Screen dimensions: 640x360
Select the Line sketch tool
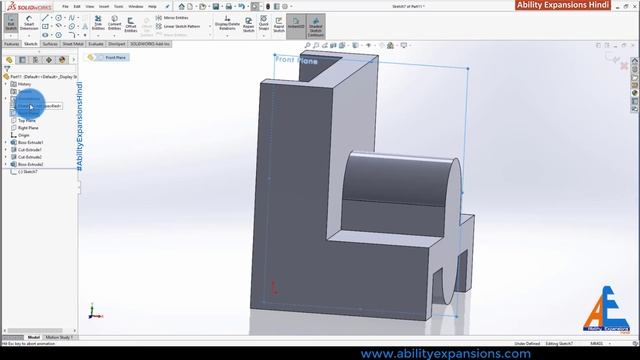point(45,18)
